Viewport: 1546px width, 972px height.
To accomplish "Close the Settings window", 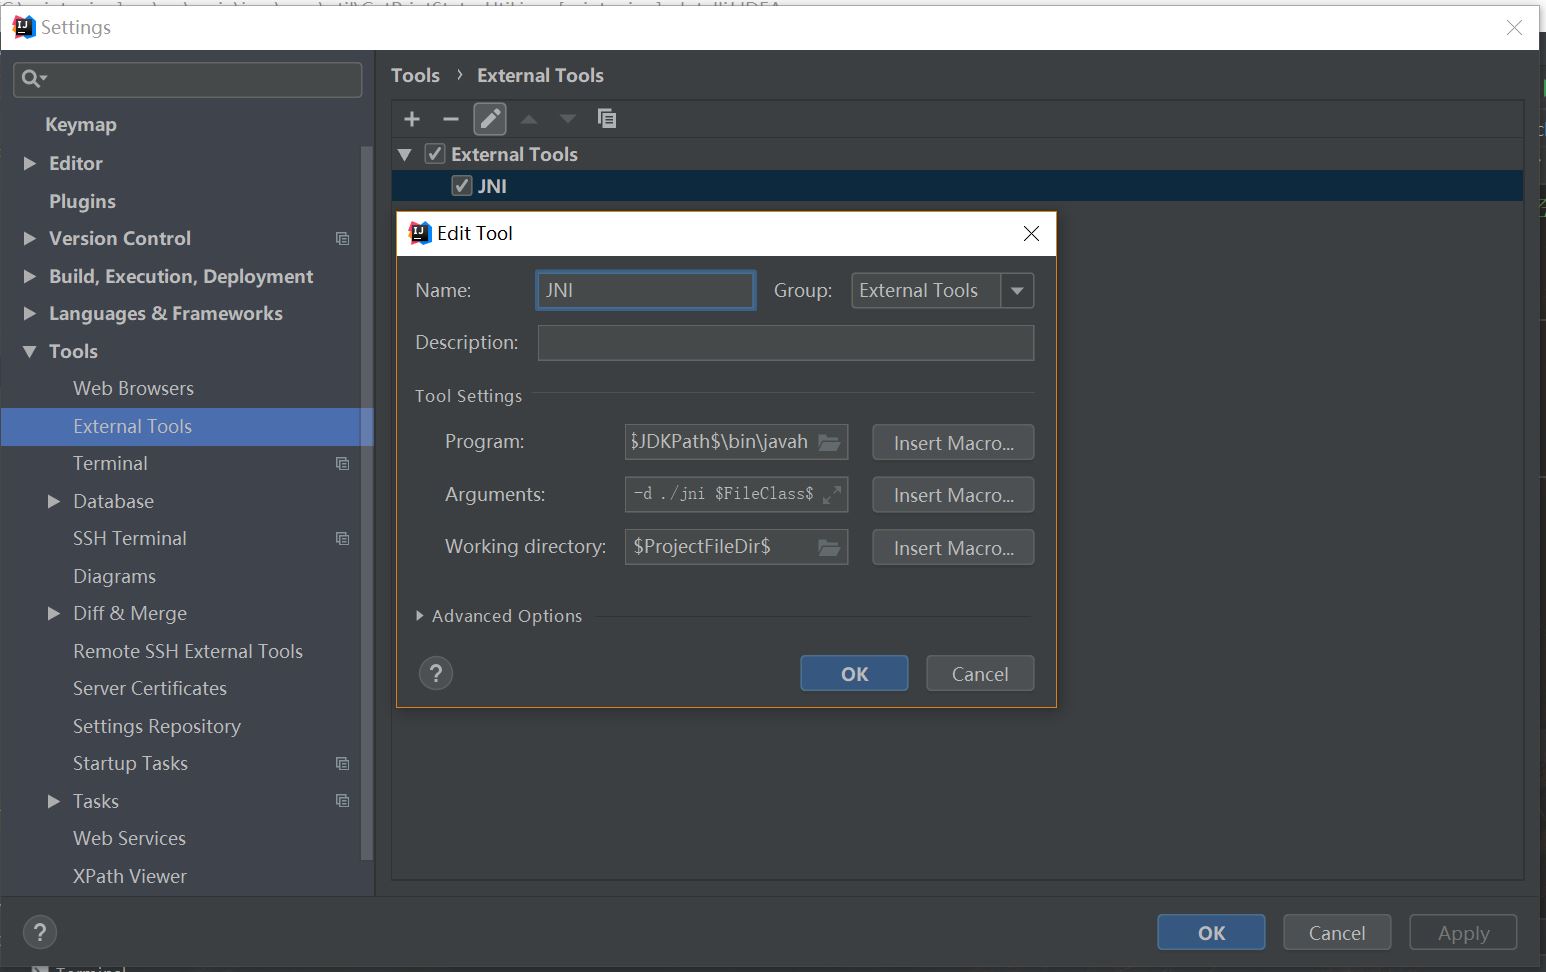I will (x=1514, y=28).
